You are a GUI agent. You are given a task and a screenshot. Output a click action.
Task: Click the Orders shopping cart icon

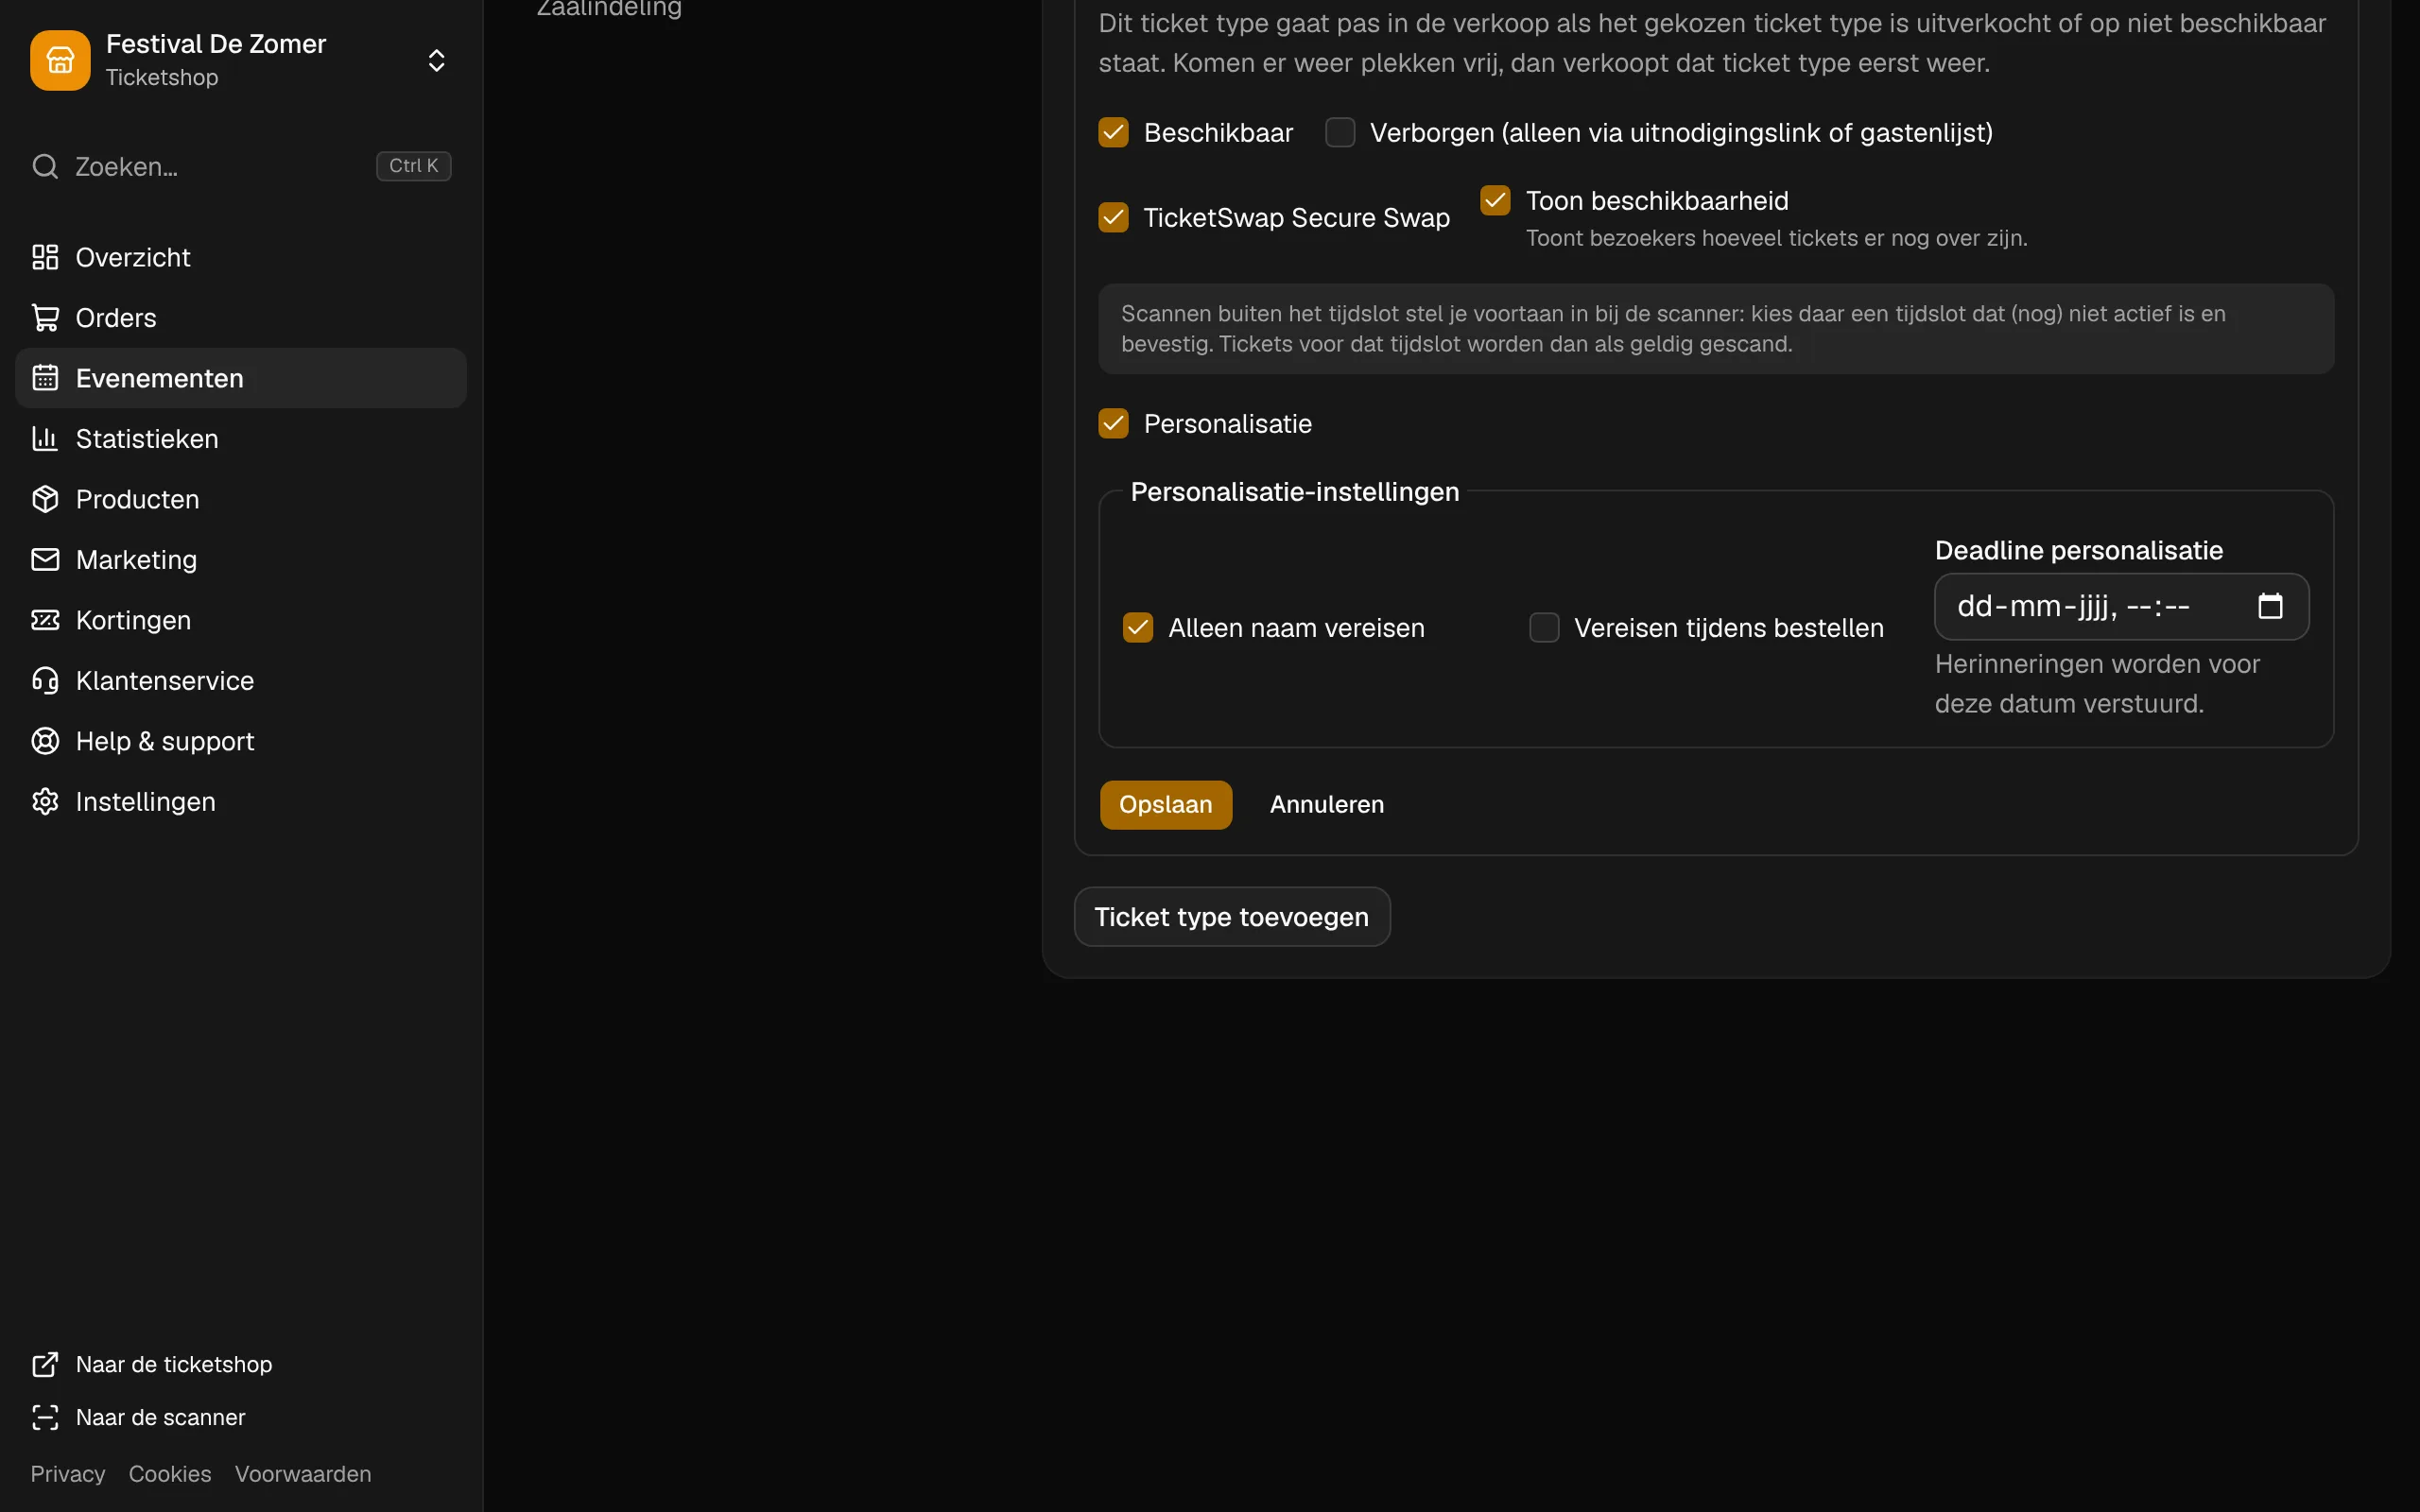[x=45, y=318]
